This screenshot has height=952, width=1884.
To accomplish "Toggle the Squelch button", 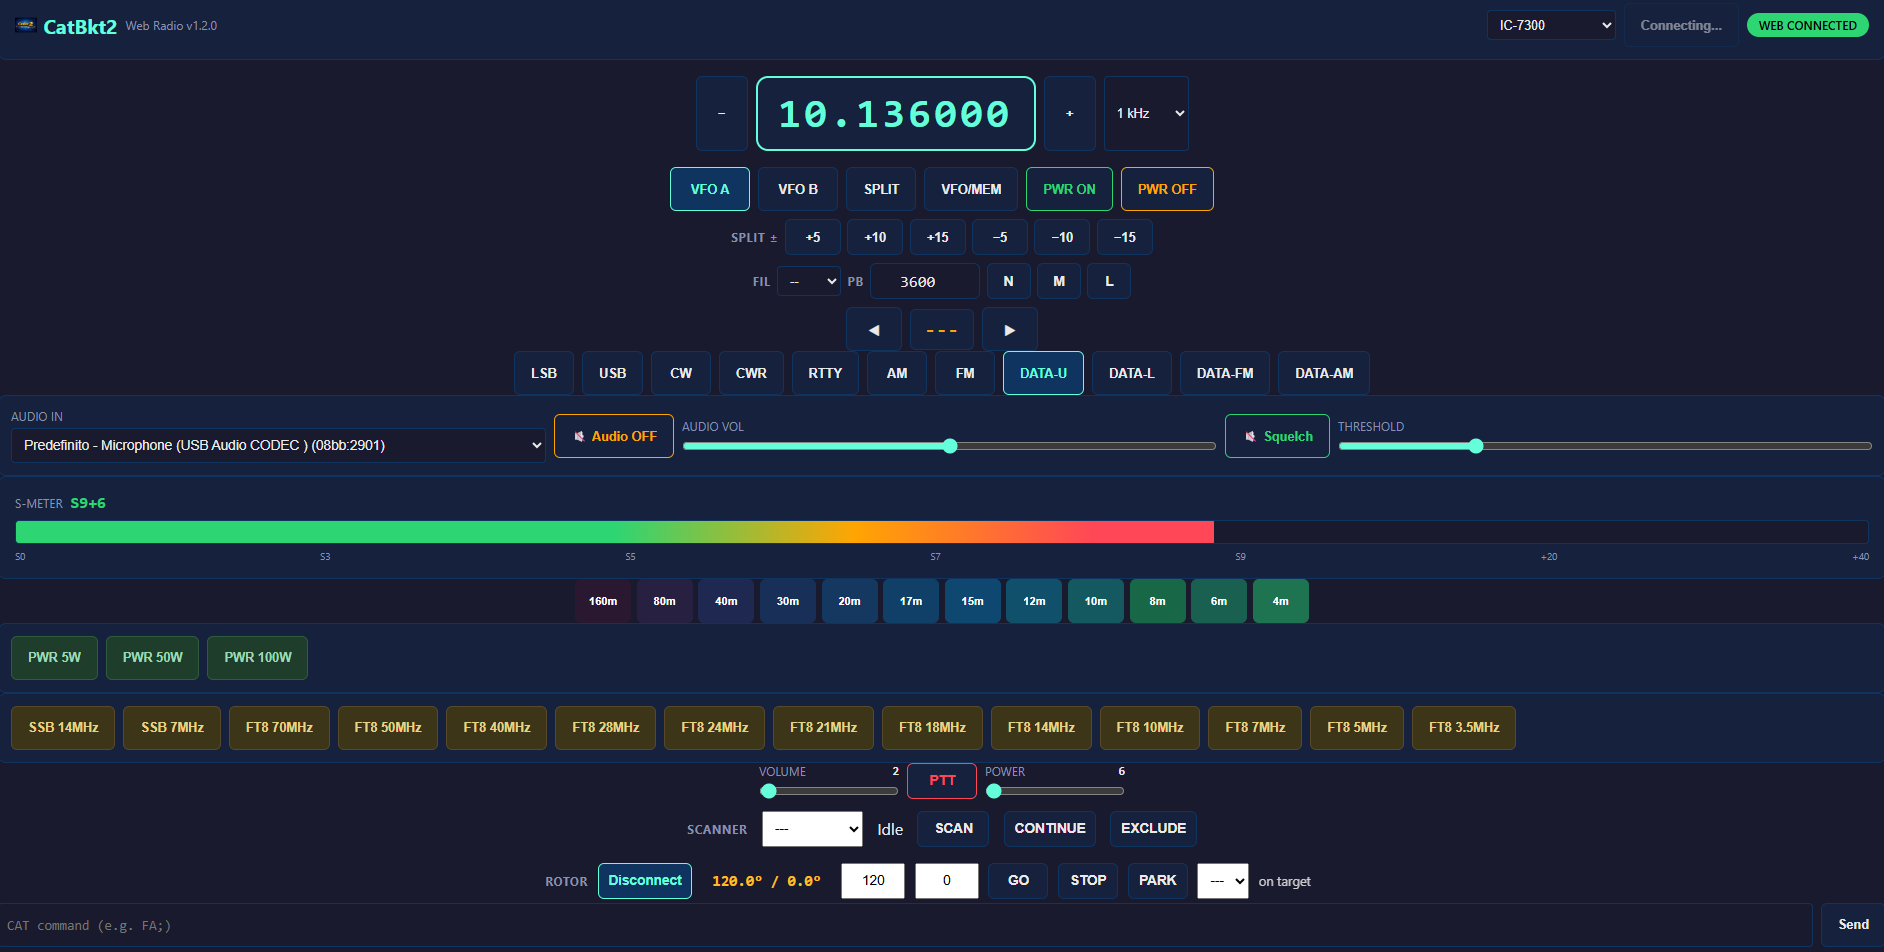I will (x=1277, y=436).
